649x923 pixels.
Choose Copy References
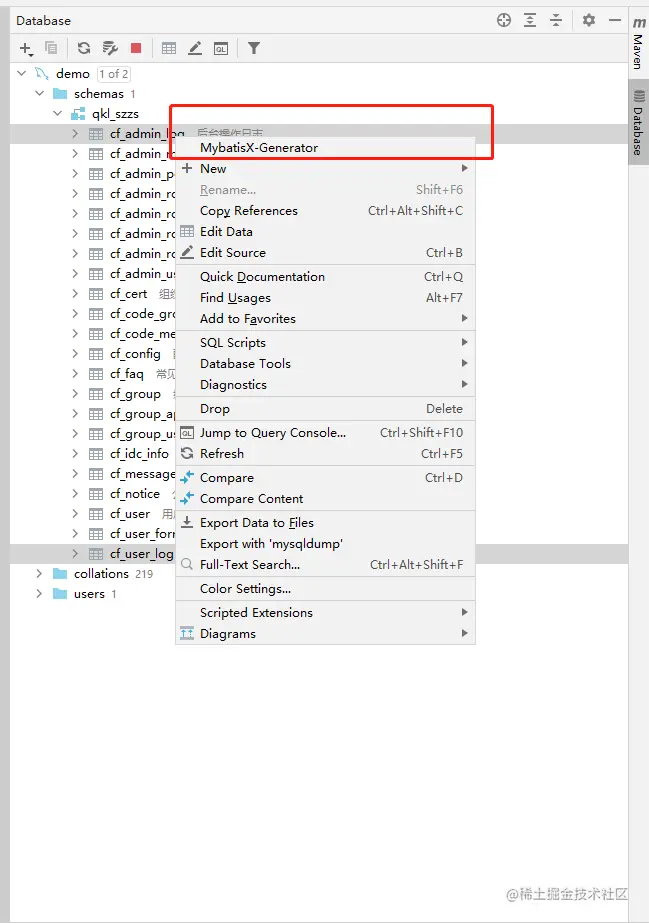[325, 211]
